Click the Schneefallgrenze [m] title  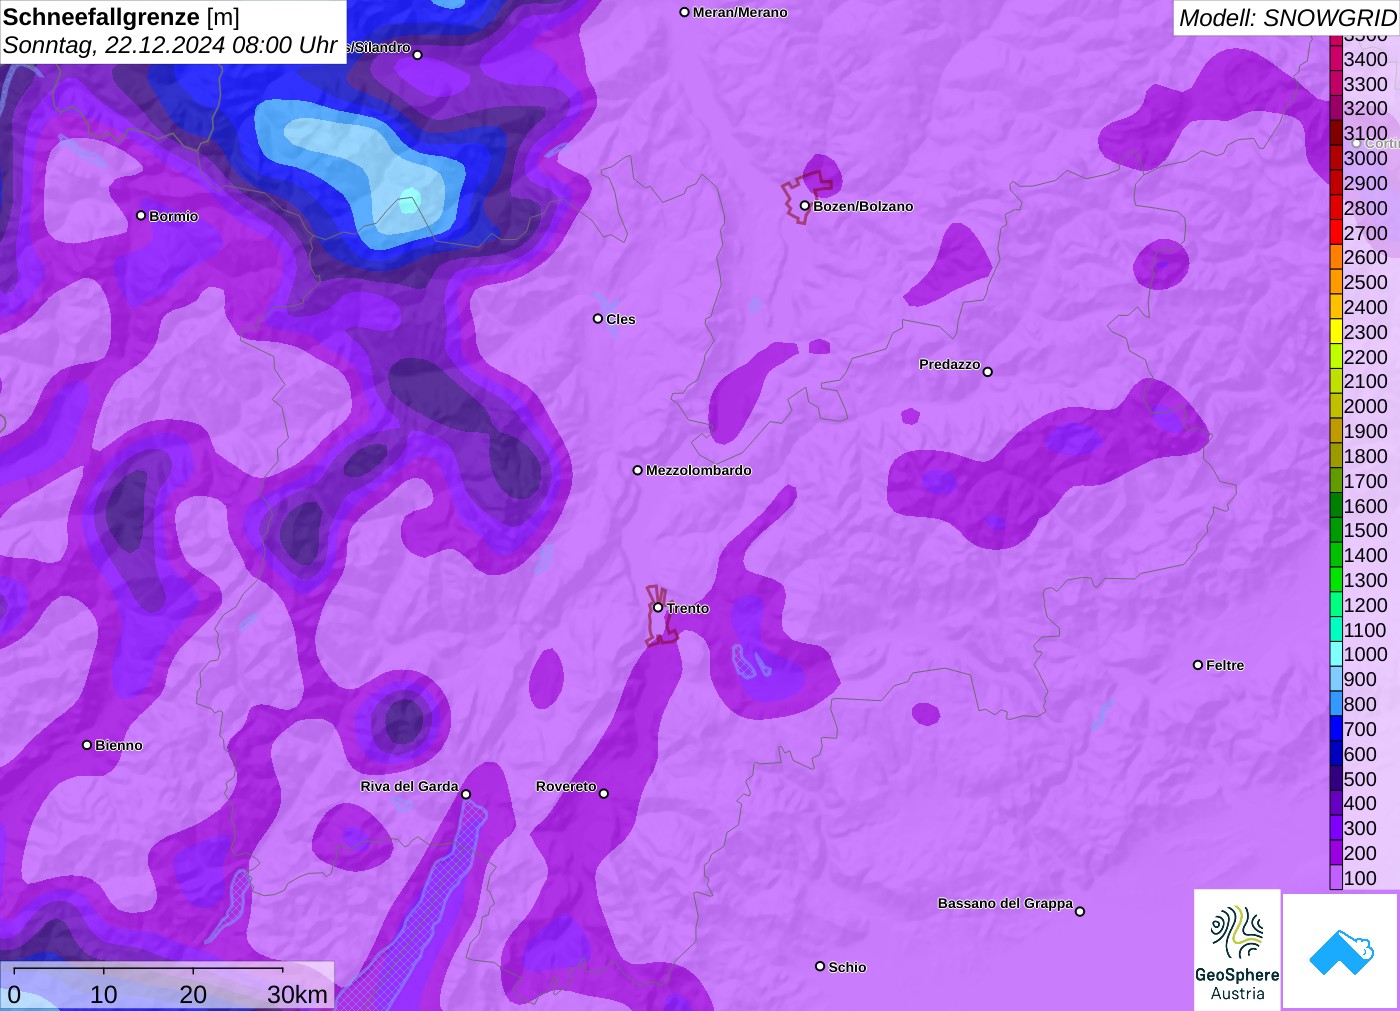121,17
